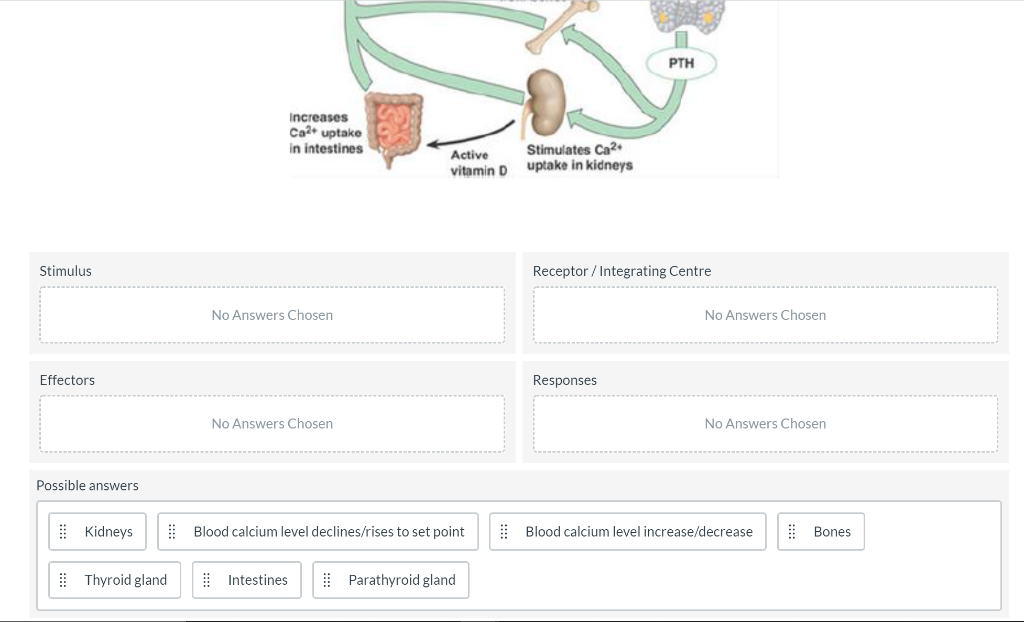This screenshot has width=1024, height=622.
Task: Click the drag handle on Thyroid gland tile
Action: point(62,580)
